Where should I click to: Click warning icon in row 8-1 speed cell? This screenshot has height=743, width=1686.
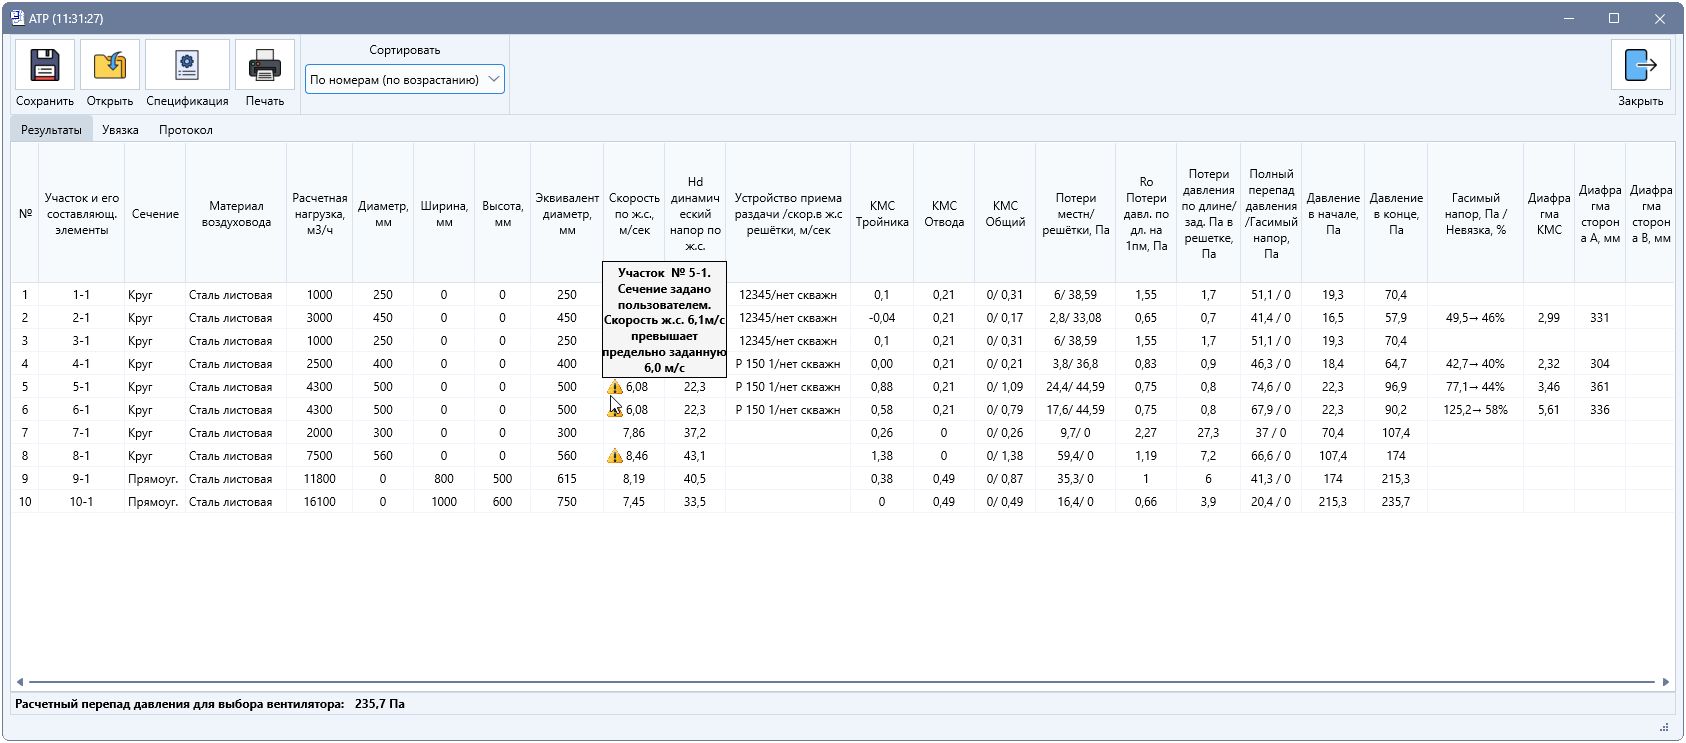point(615,456)
